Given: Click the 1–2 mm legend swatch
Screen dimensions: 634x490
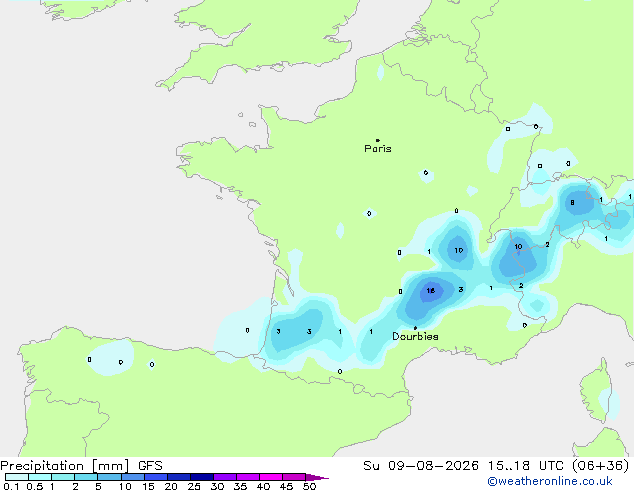Looking at the screenshot, I should click(63, 477).
